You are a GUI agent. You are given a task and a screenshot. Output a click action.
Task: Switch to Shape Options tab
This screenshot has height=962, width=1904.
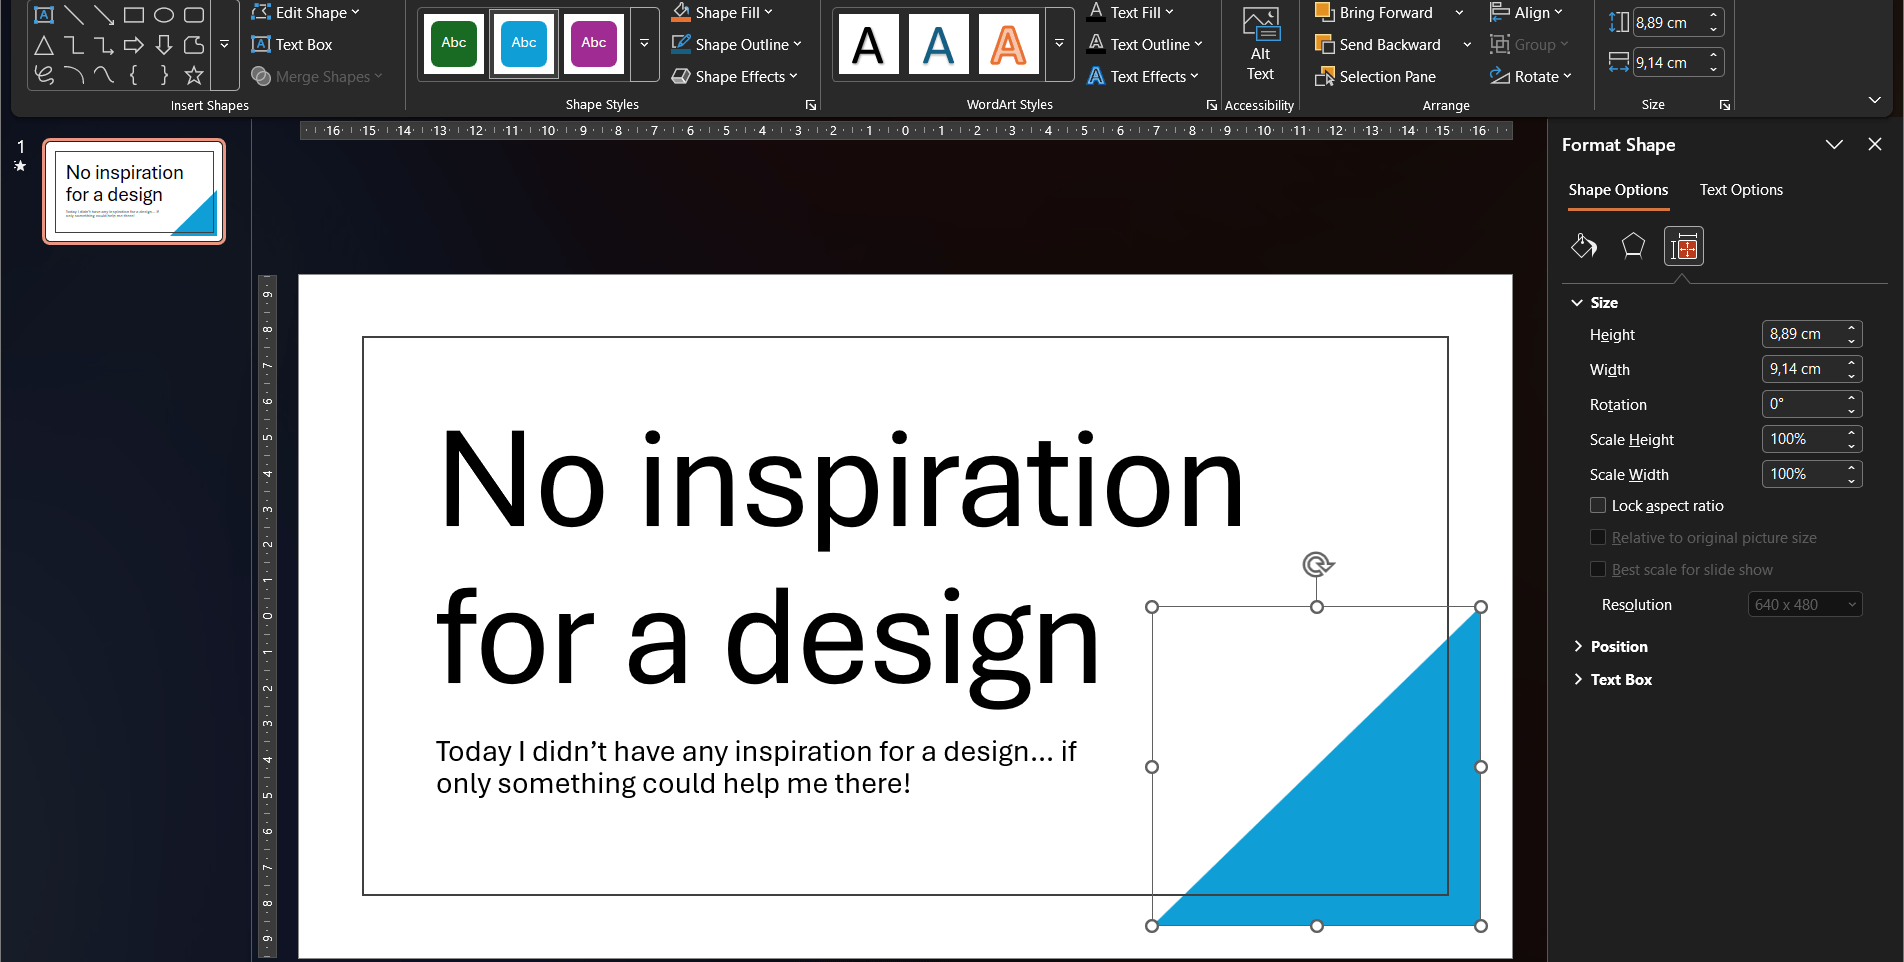pos(1617,190)
